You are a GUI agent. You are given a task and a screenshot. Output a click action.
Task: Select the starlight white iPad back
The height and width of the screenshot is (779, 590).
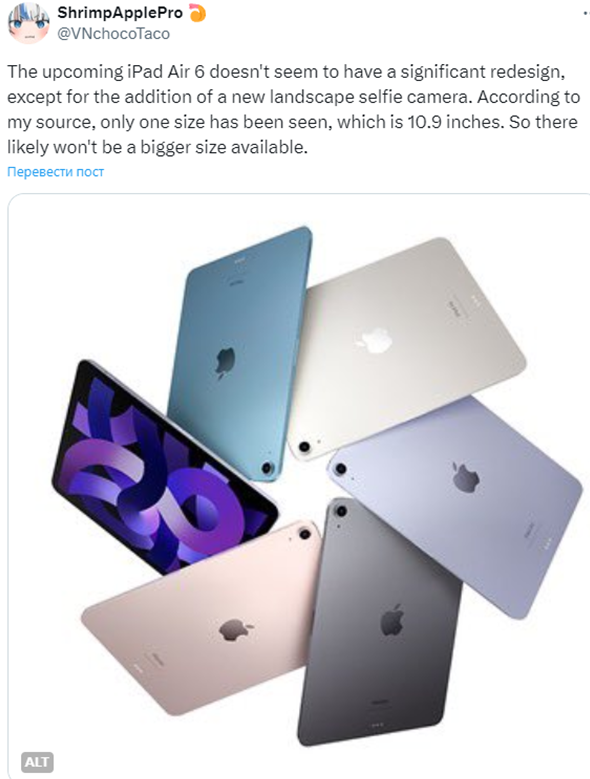[405, 348]
